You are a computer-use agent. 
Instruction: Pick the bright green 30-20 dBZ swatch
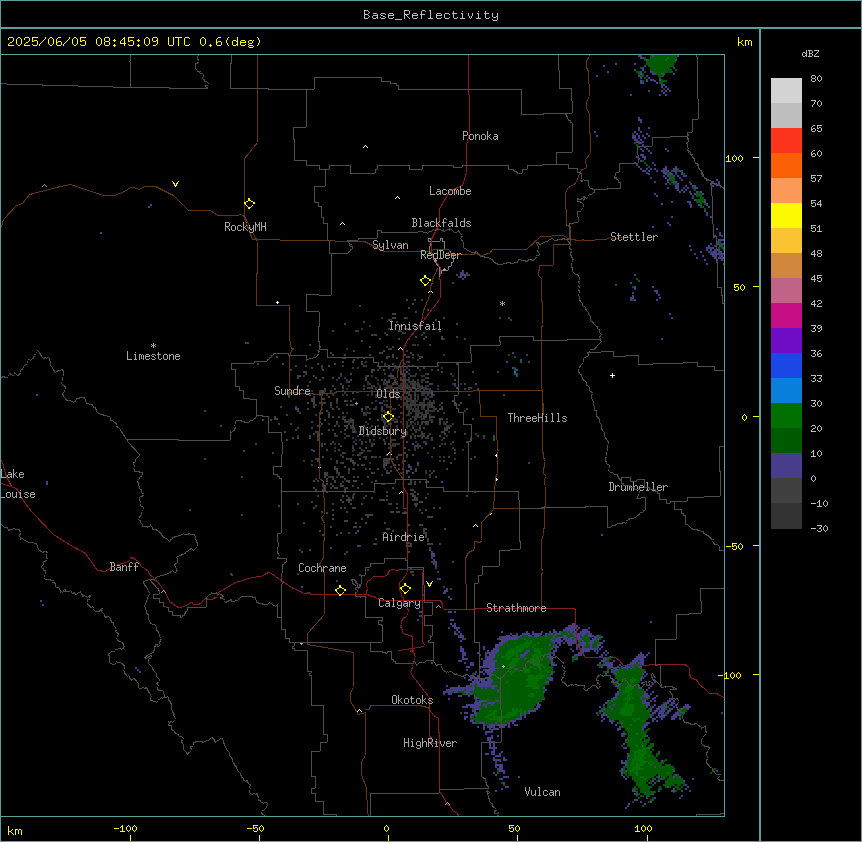point(786,416)
